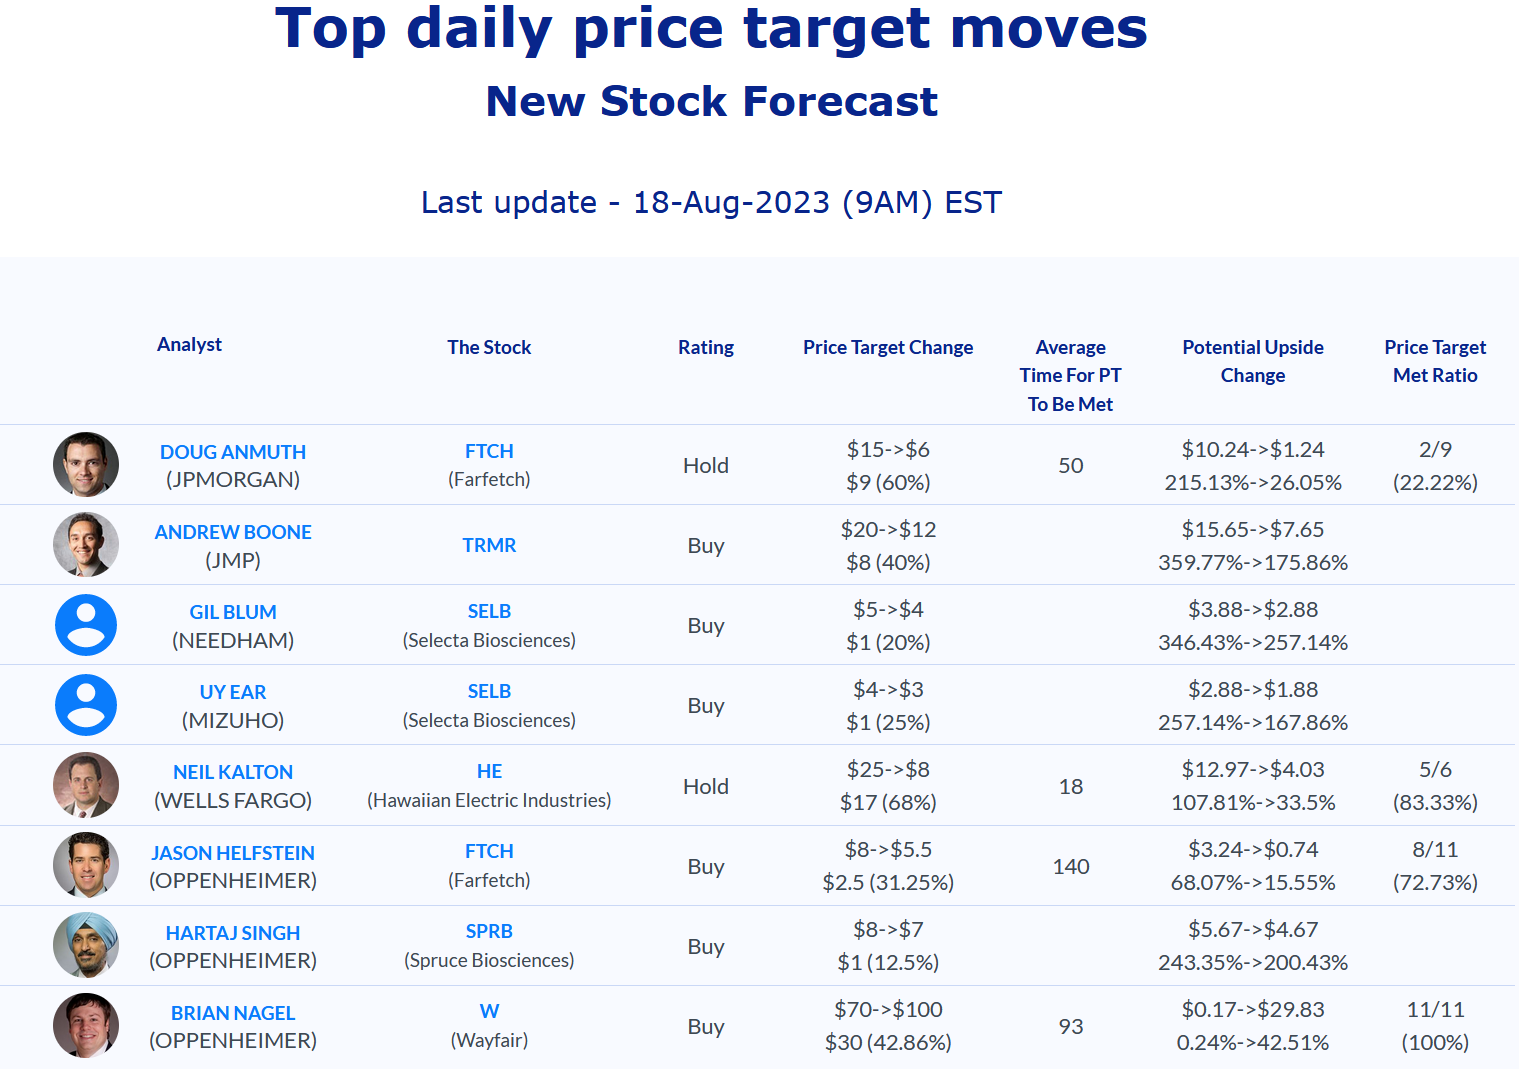Click Brian Nagel's profile photo
The image size is (1519, 1069).
86,1025
